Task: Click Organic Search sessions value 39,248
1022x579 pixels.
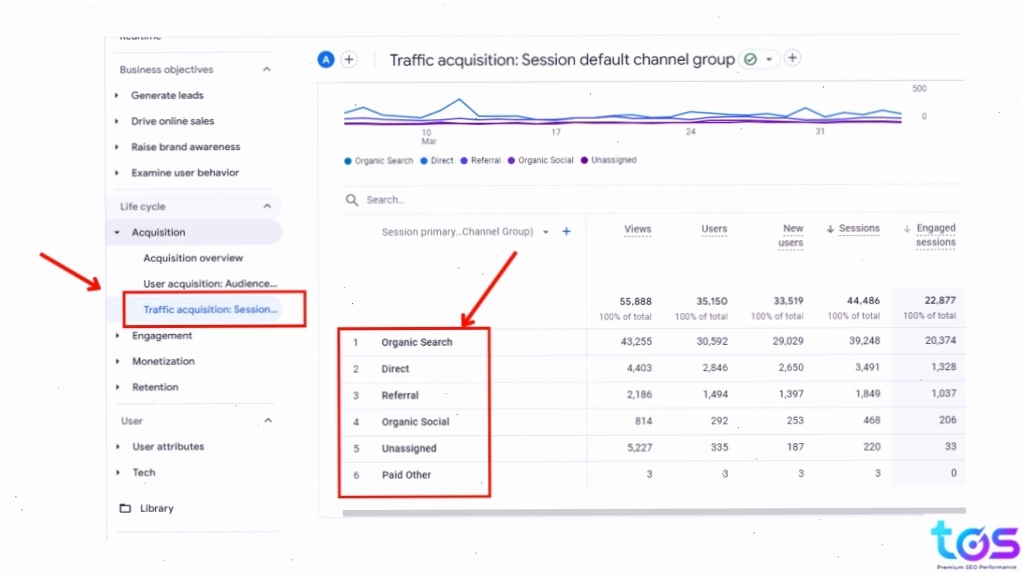Action: (863, 341)
